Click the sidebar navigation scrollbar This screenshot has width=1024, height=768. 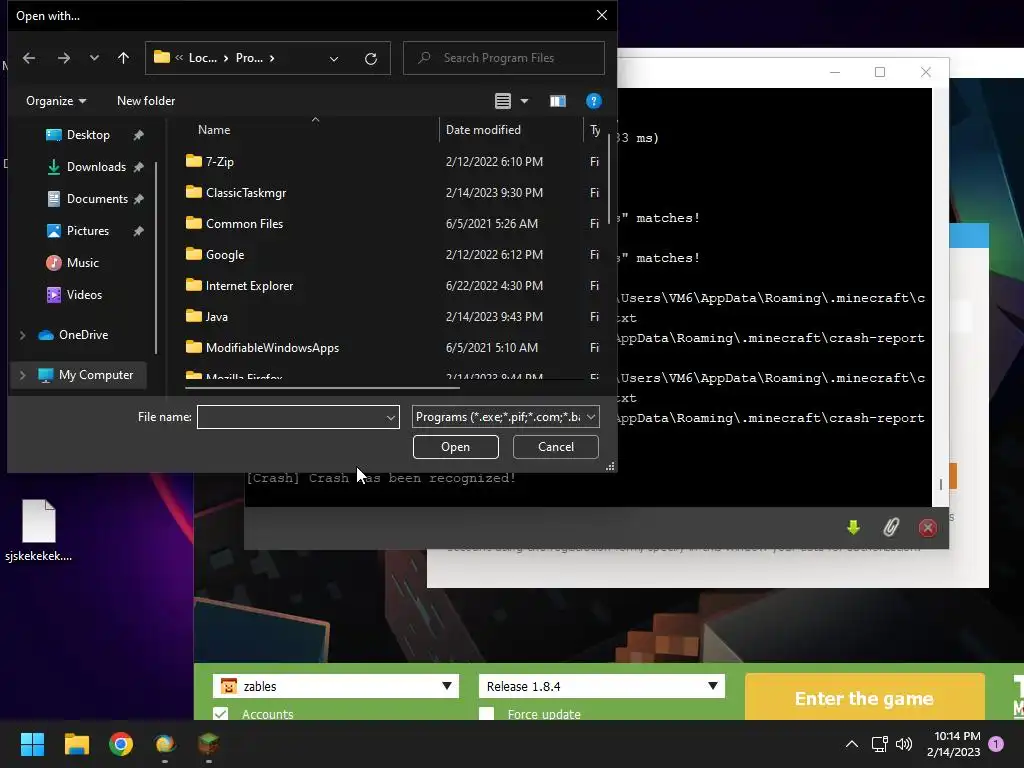pos(156,258)
